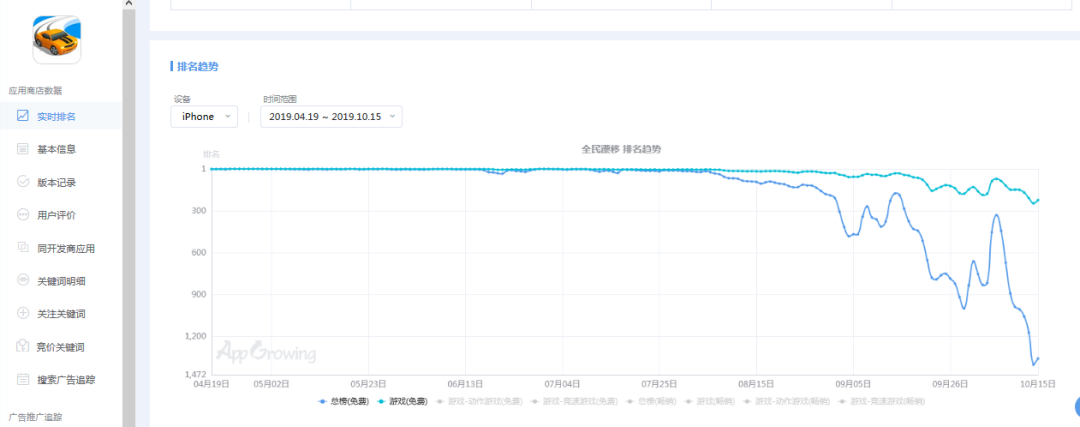Enable the 游戏(畅销) legend series

tap(711, 401)
